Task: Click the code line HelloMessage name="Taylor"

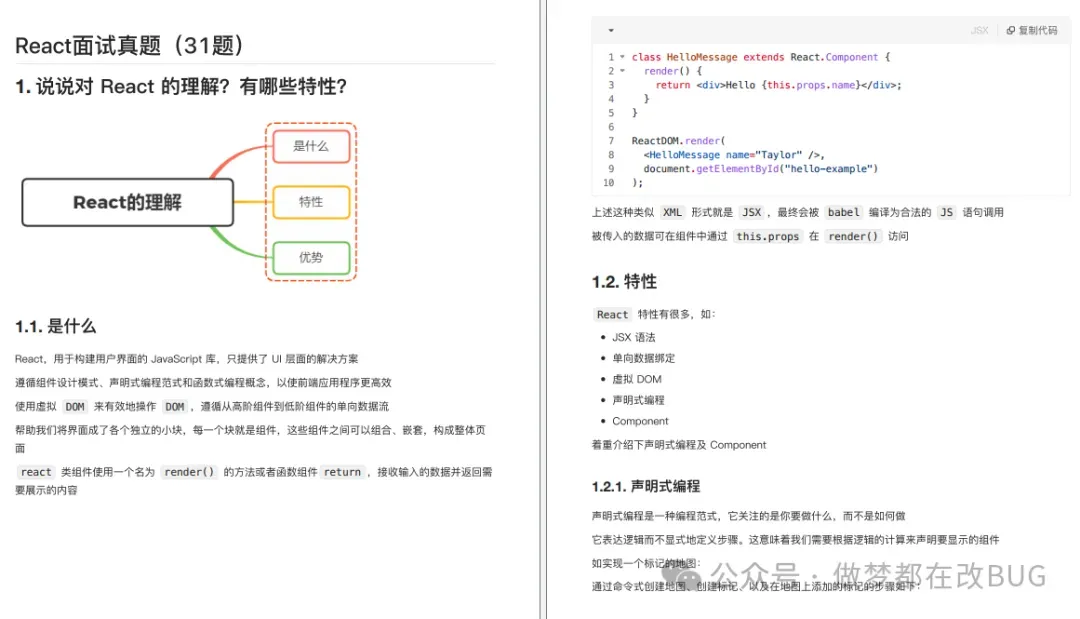Action: pos(734,155)
